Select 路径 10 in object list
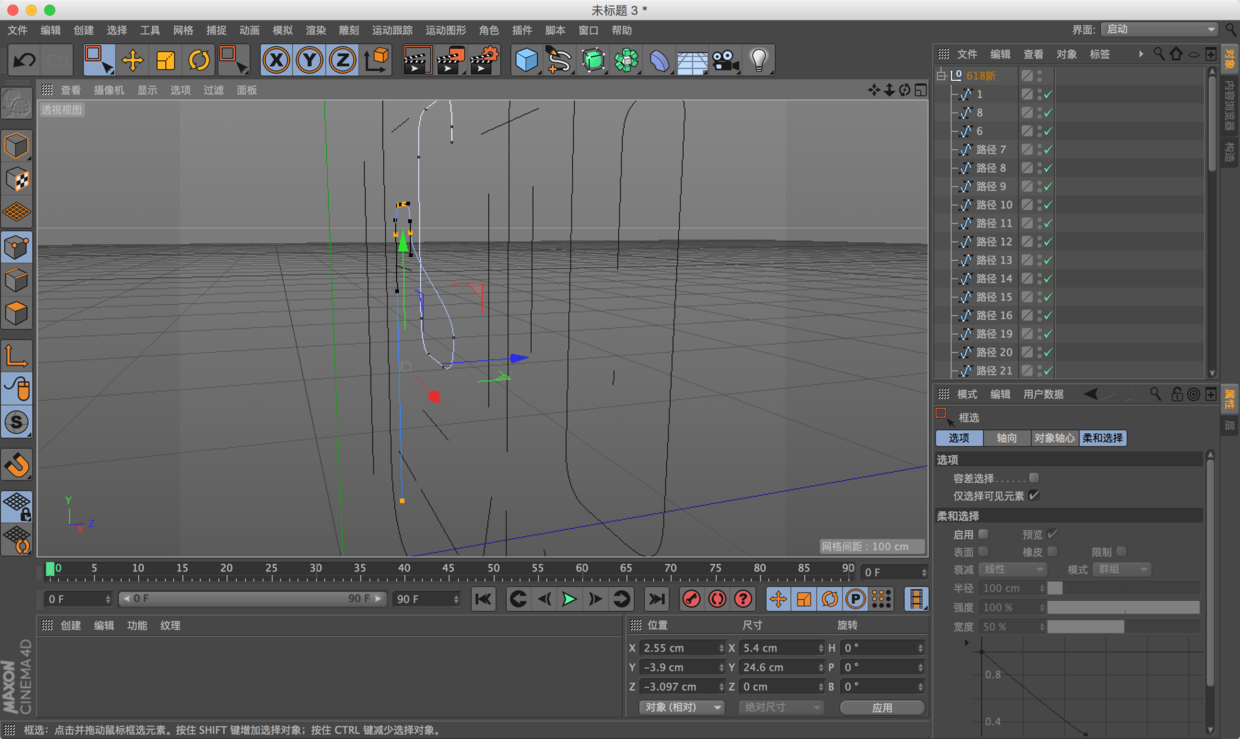The image size is (1240, 739). pyautogui.click(x=994, y=205)
